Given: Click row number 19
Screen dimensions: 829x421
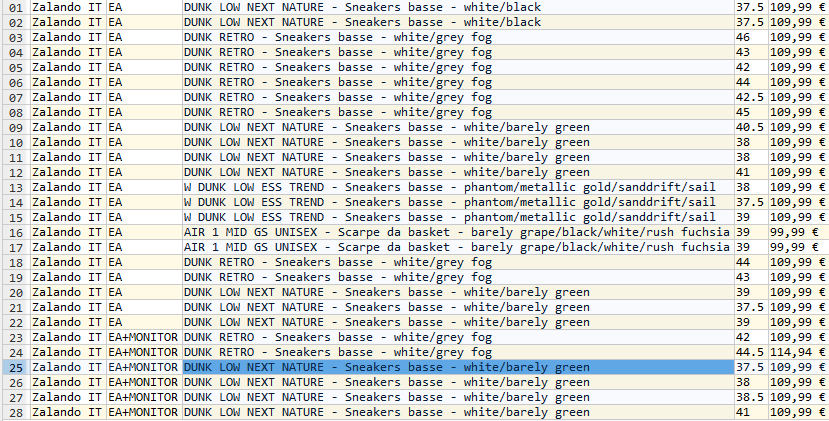Looking at the screenshot, I should pos(16,277).
